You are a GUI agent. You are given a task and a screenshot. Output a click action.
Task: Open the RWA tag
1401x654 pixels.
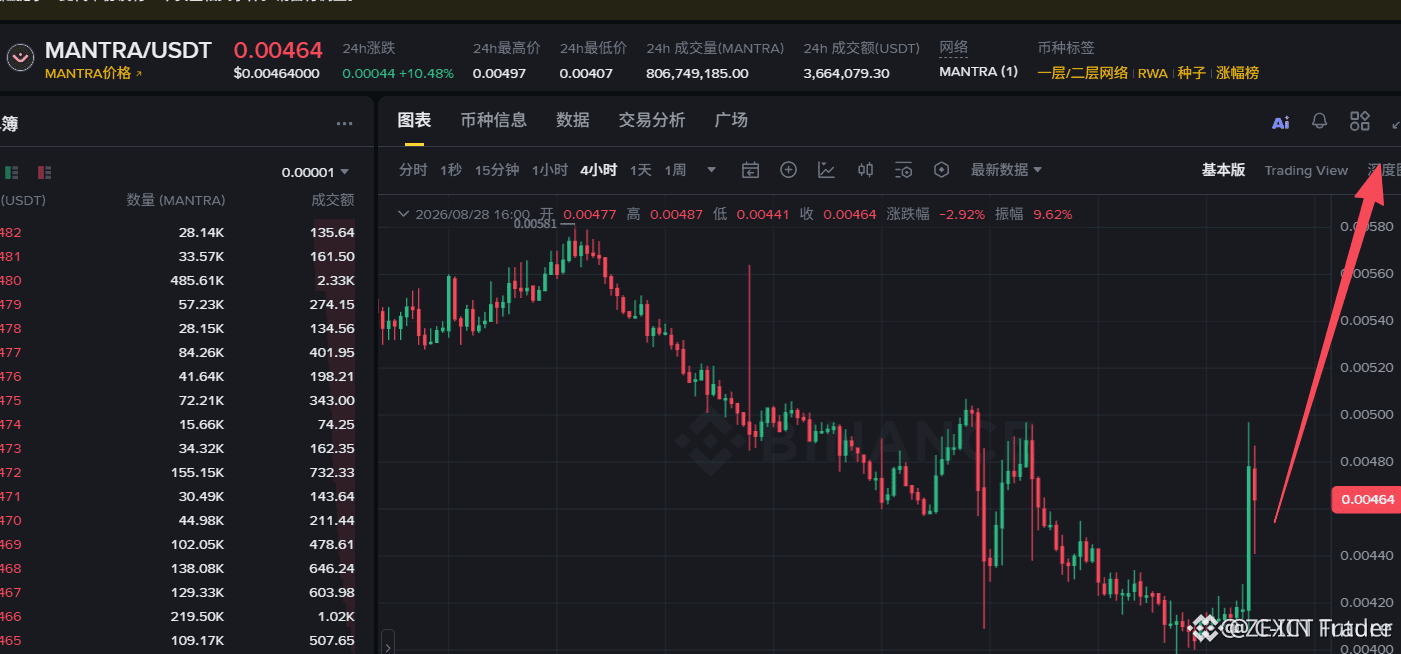(1153, 73)
